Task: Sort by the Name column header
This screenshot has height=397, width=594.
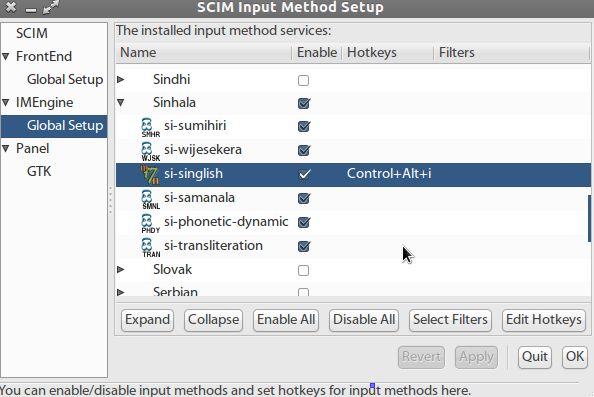Action: (204, 53)
